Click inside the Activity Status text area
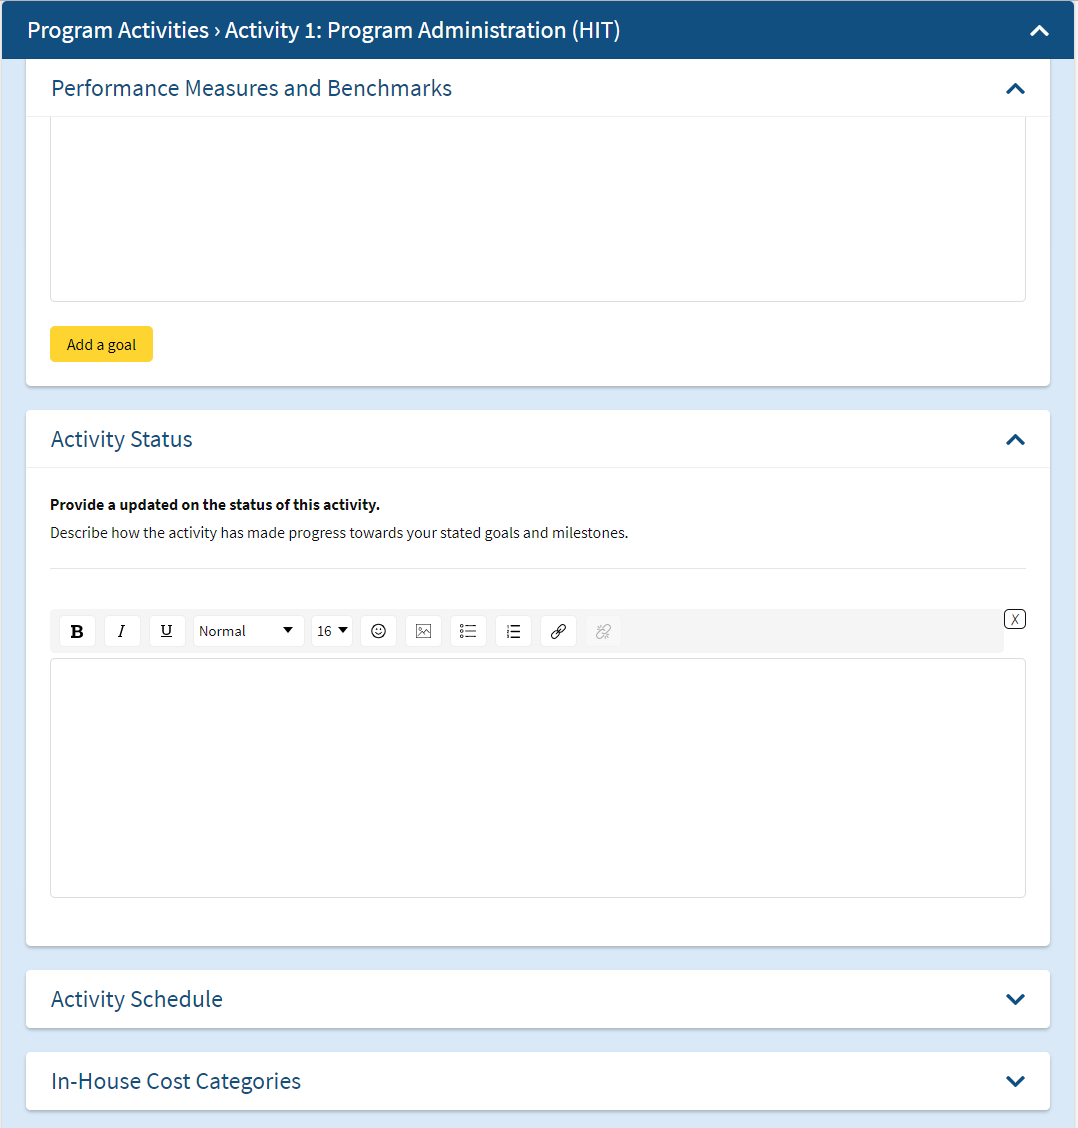This screenshot has width=1078, height=1128. 538,777
